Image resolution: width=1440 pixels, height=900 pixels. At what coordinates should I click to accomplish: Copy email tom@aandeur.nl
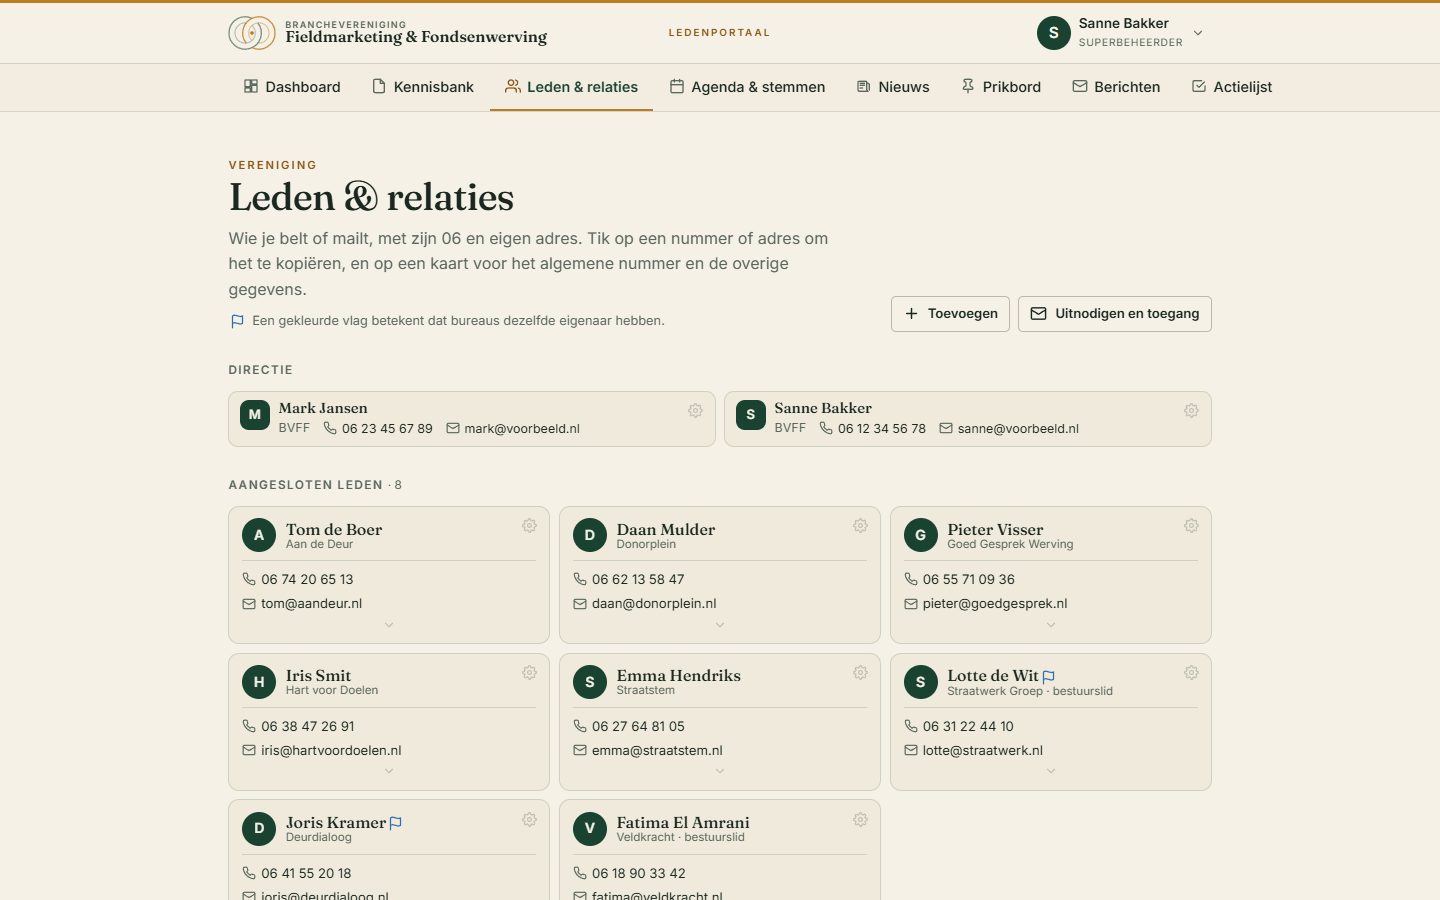(x=302, y=604)
